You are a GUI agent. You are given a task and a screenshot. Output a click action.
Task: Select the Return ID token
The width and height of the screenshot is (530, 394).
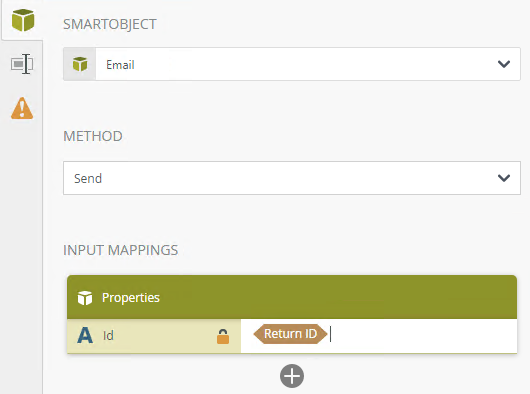290,334
